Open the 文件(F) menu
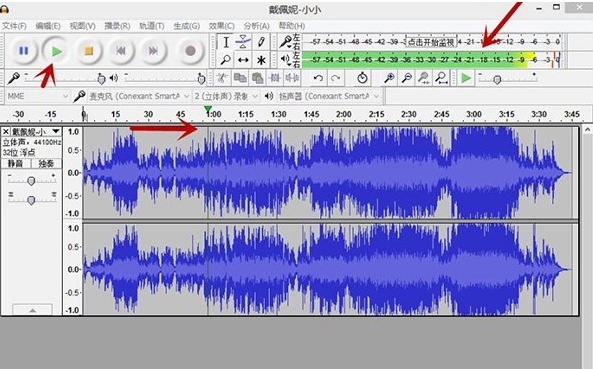 14,26
